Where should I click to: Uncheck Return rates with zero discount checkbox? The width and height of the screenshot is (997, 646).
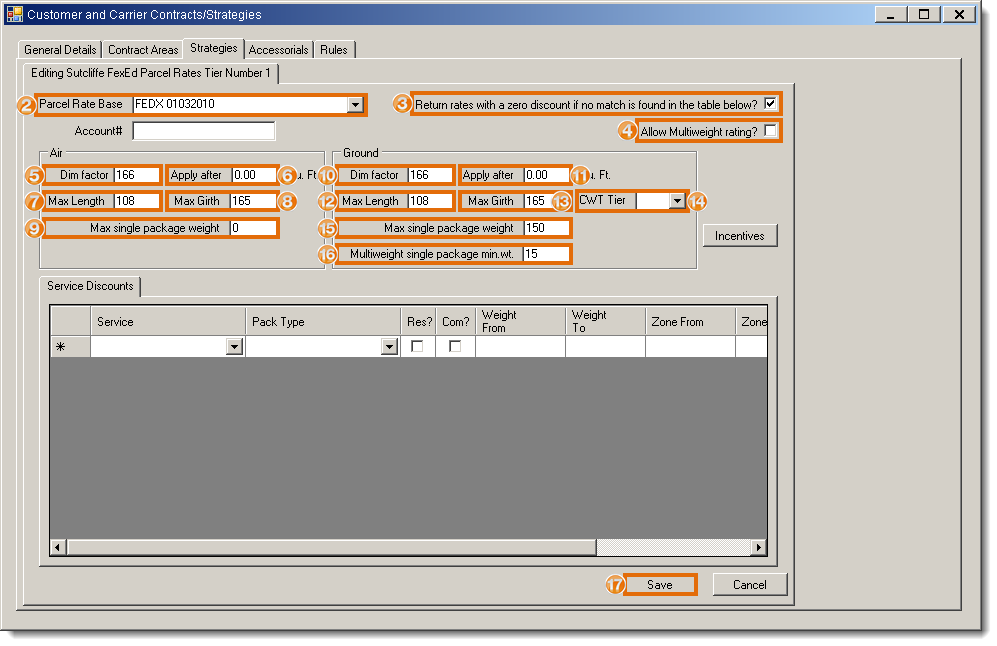pyautogui.click(x=770, y=103)
